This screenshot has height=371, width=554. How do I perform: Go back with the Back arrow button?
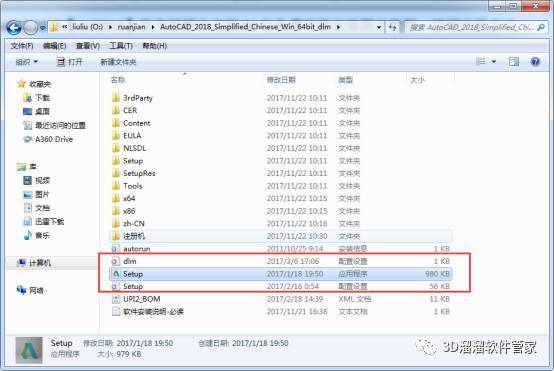coord(14,28)
